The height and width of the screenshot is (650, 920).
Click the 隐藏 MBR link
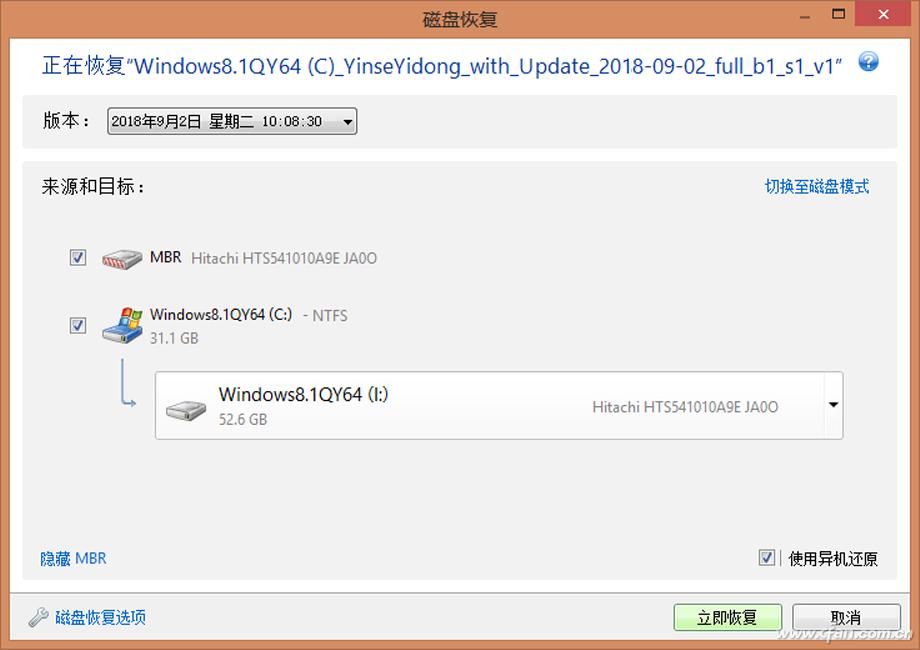pyautogui.click(x=73, y=558)
